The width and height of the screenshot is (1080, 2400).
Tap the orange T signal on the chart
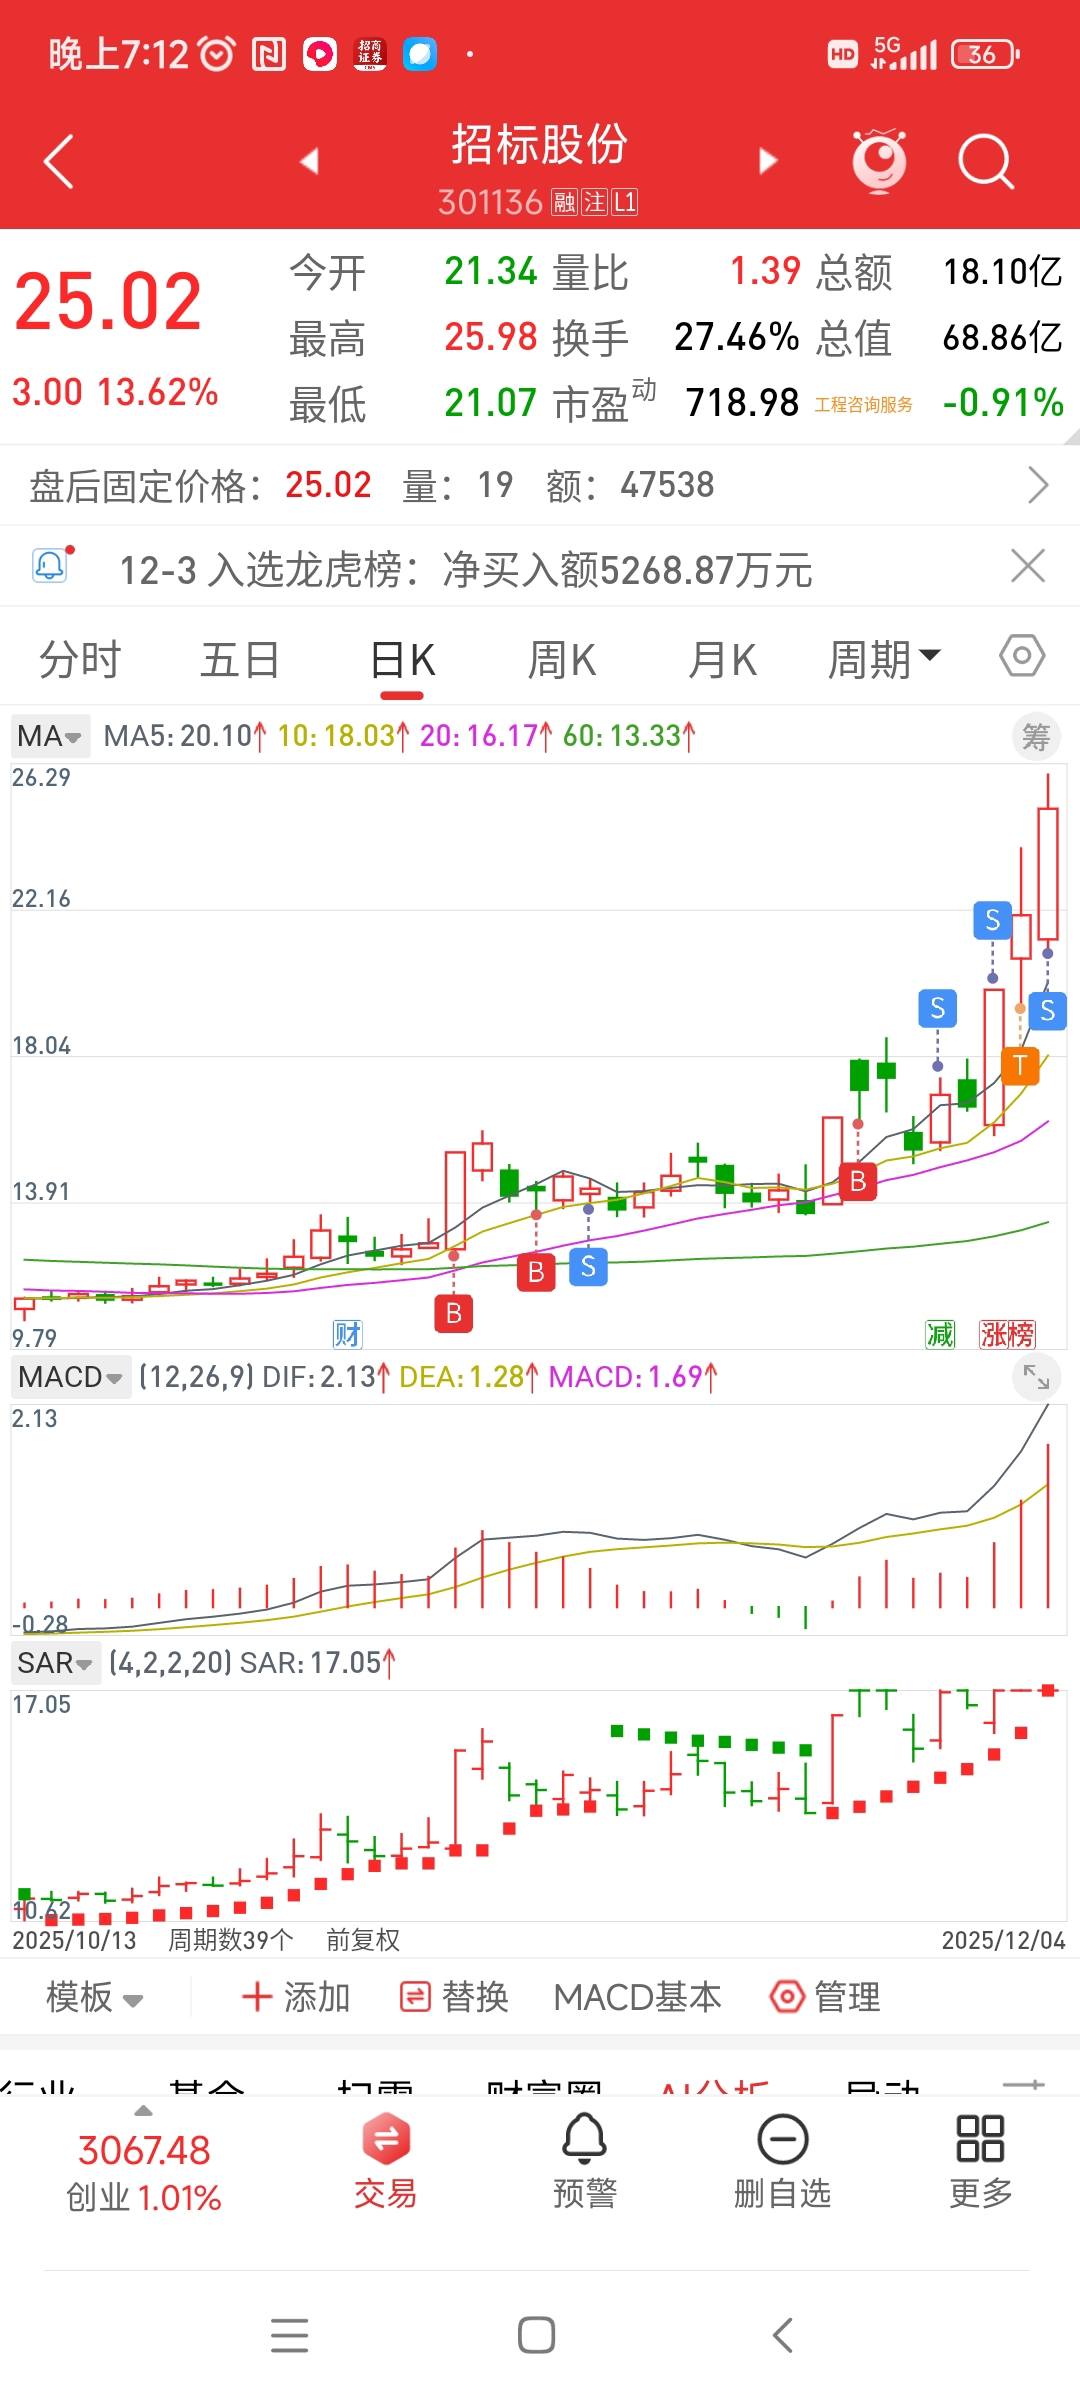click(1020, 1066)
